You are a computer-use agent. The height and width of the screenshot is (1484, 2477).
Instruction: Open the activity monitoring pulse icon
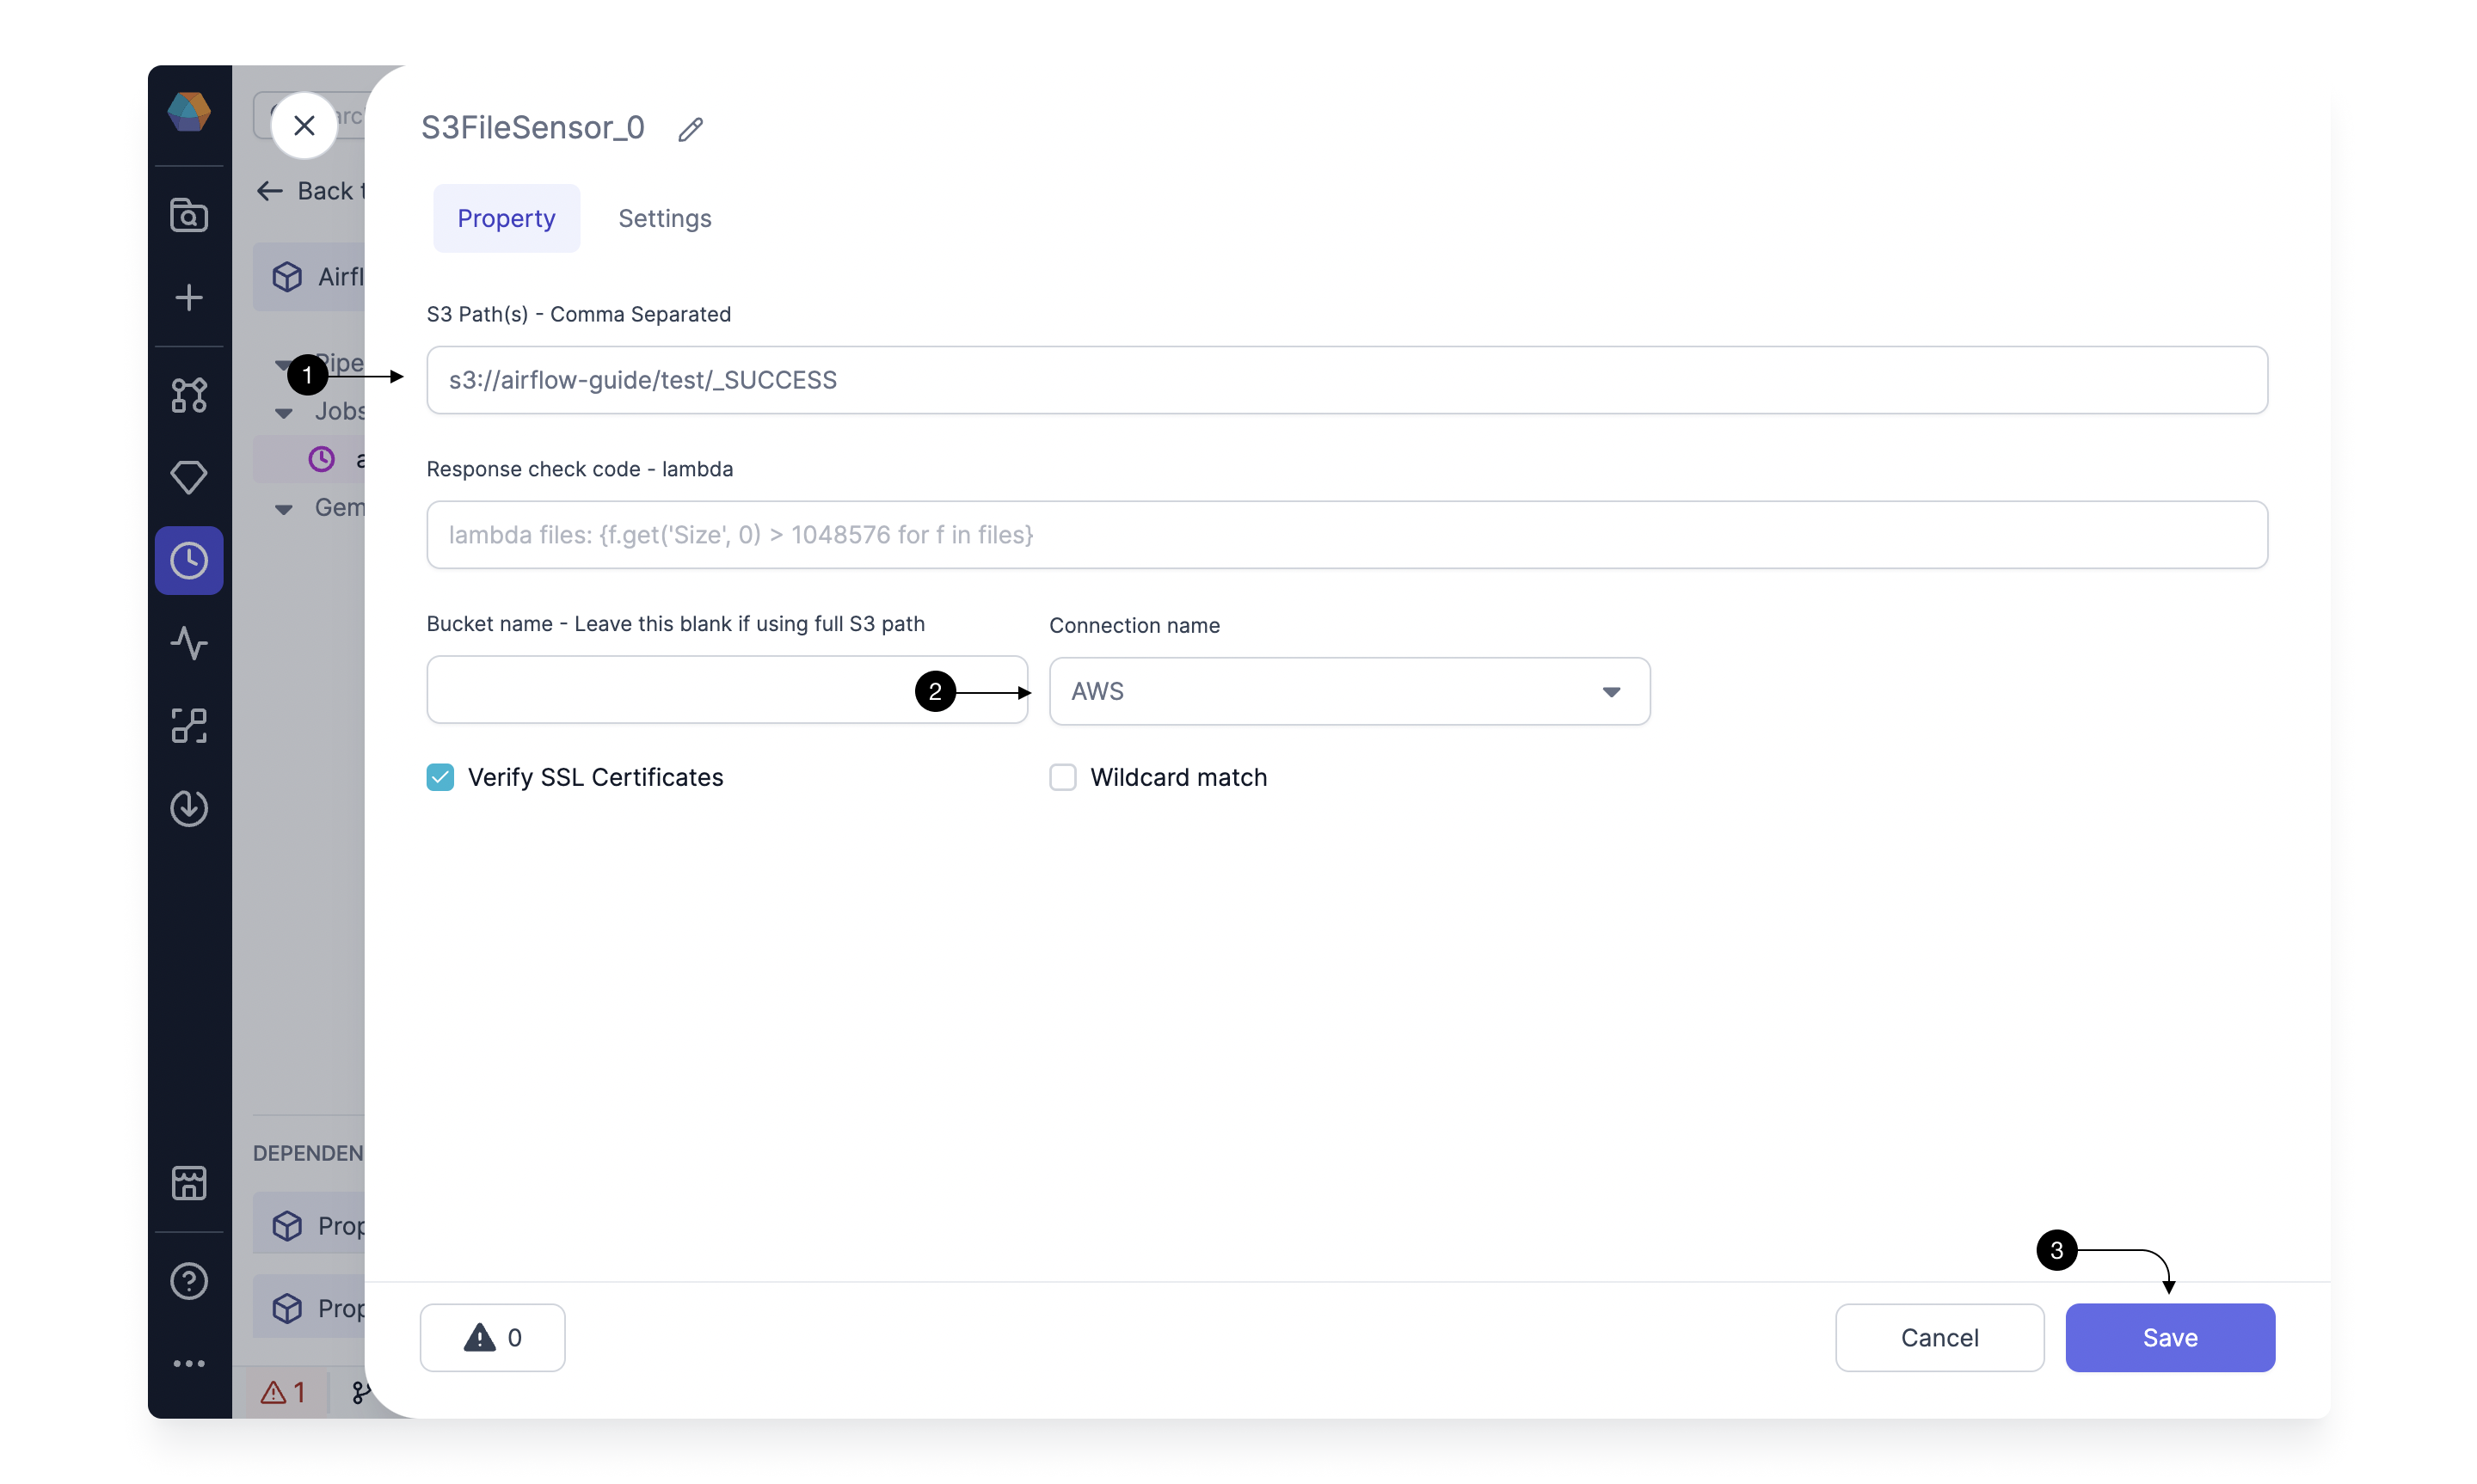(x=189, y=643)
